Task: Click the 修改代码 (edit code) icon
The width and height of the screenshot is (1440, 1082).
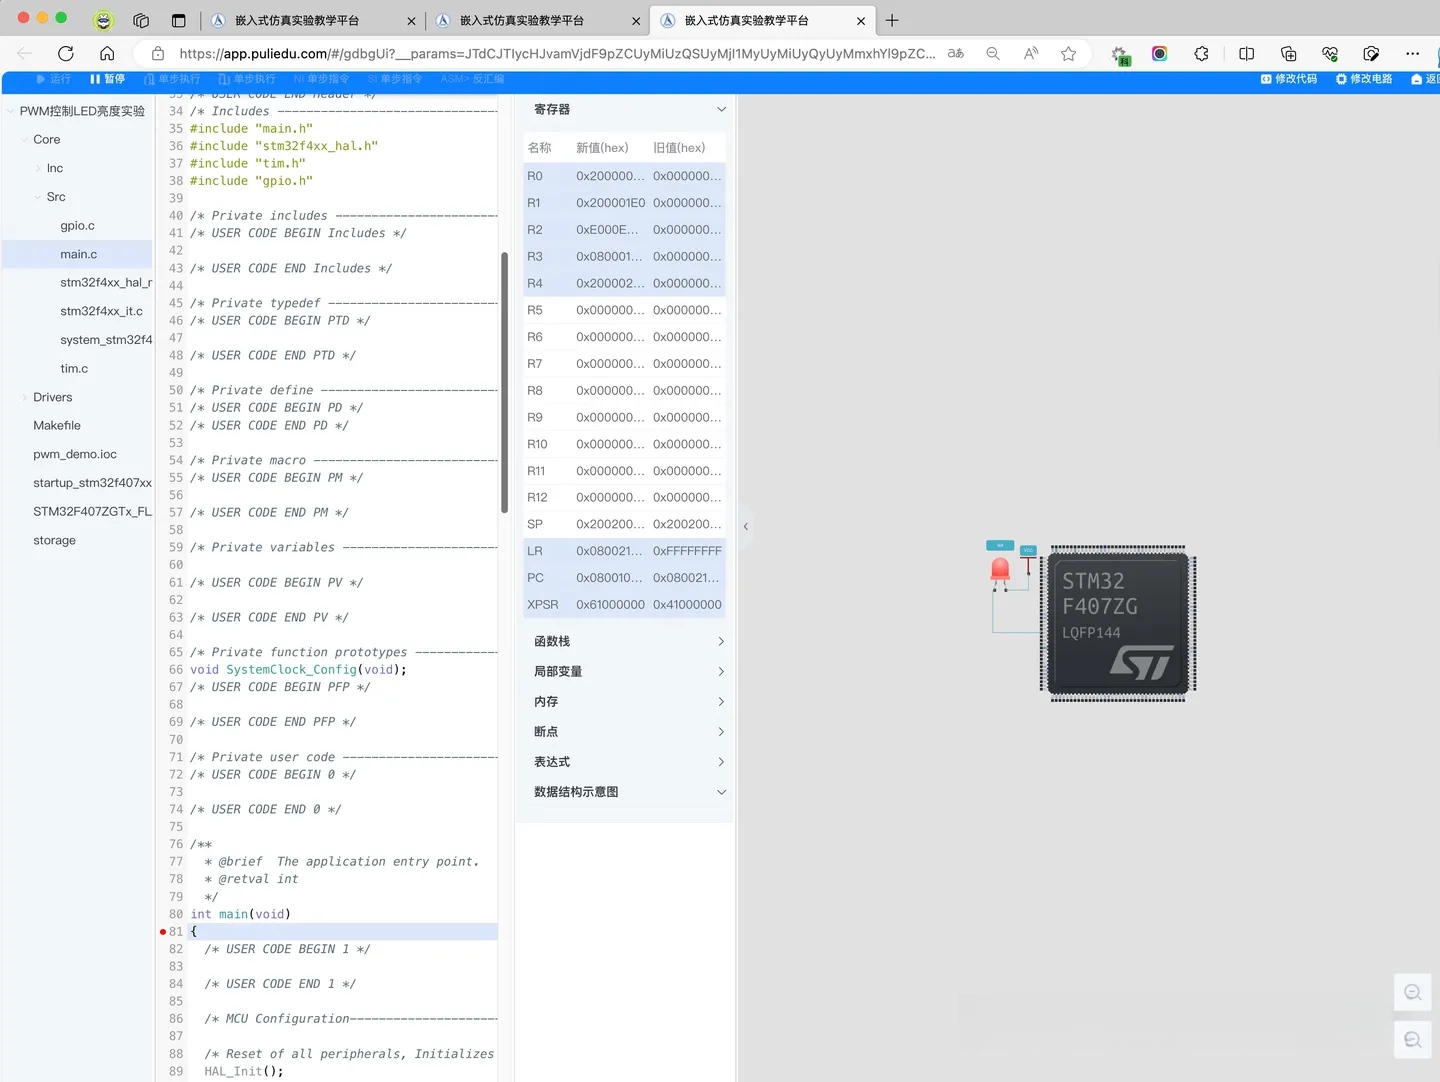Action: coord(1266,79)
